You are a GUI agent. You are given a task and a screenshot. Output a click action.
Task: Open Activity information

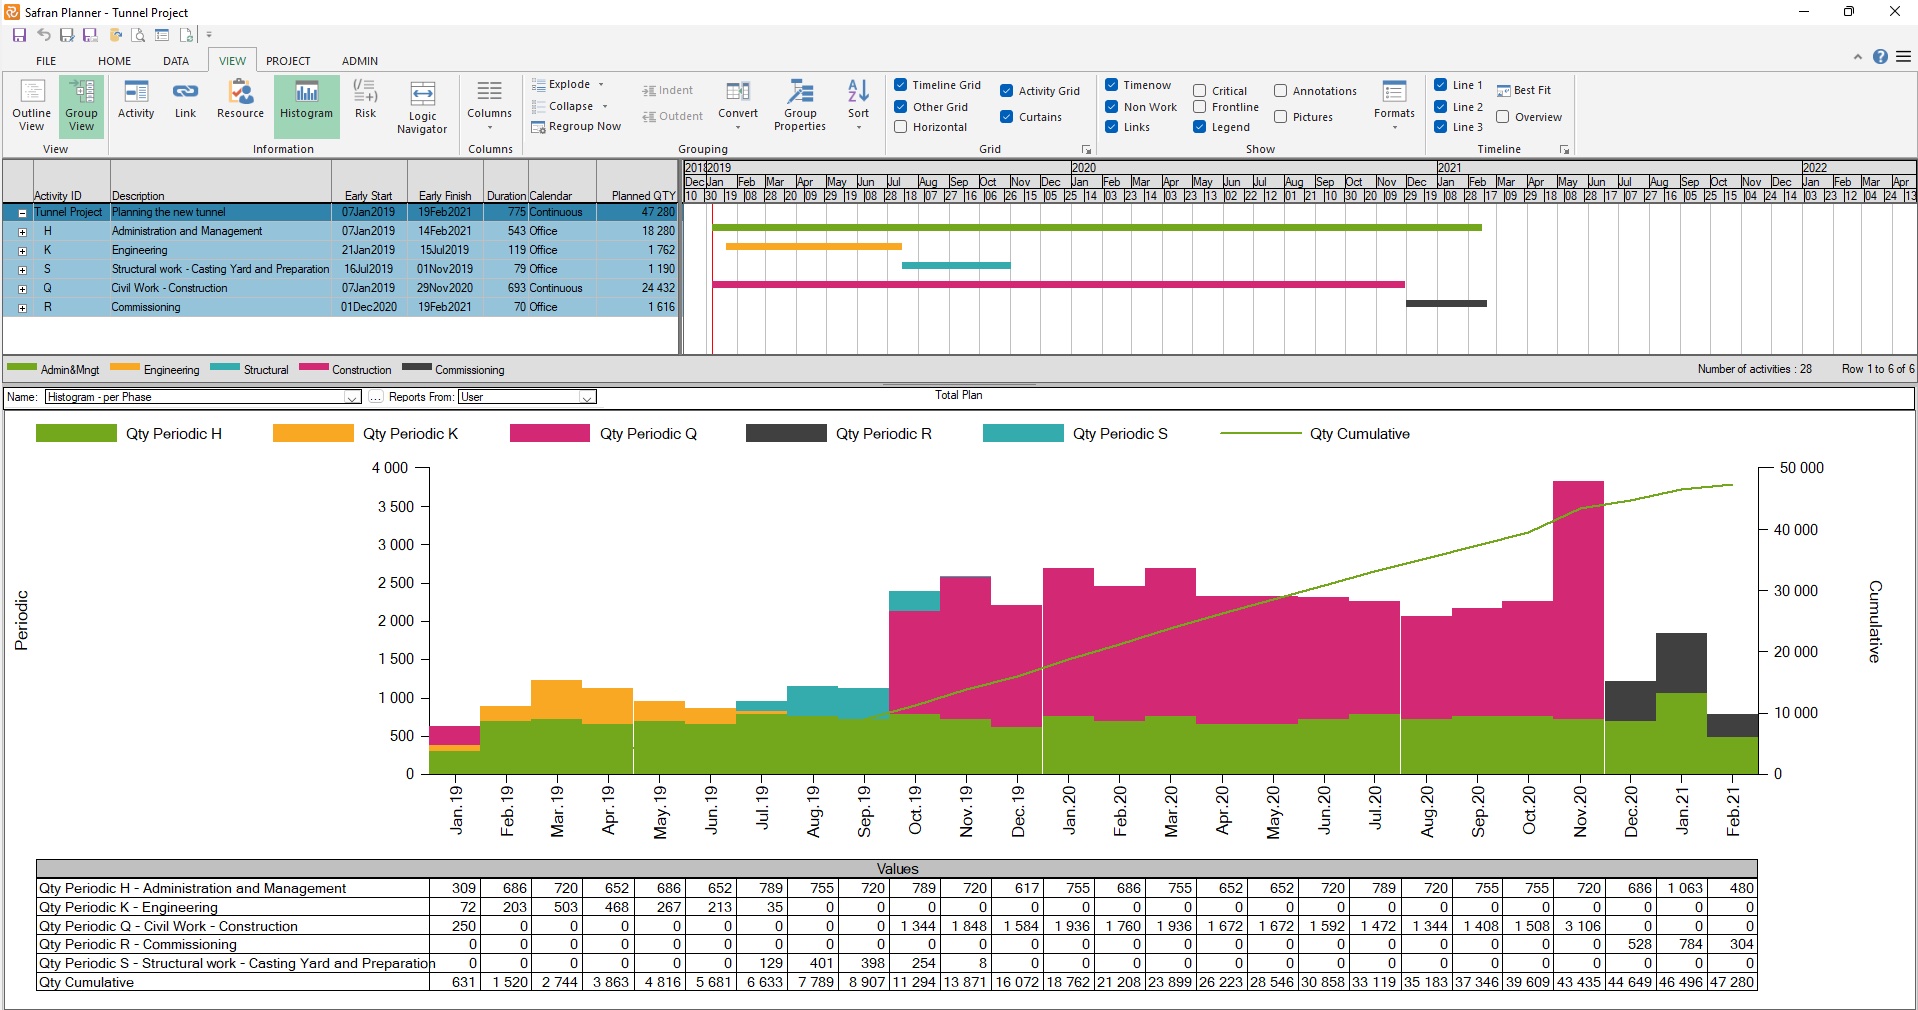pyautogui.click(x=136, y=100)
